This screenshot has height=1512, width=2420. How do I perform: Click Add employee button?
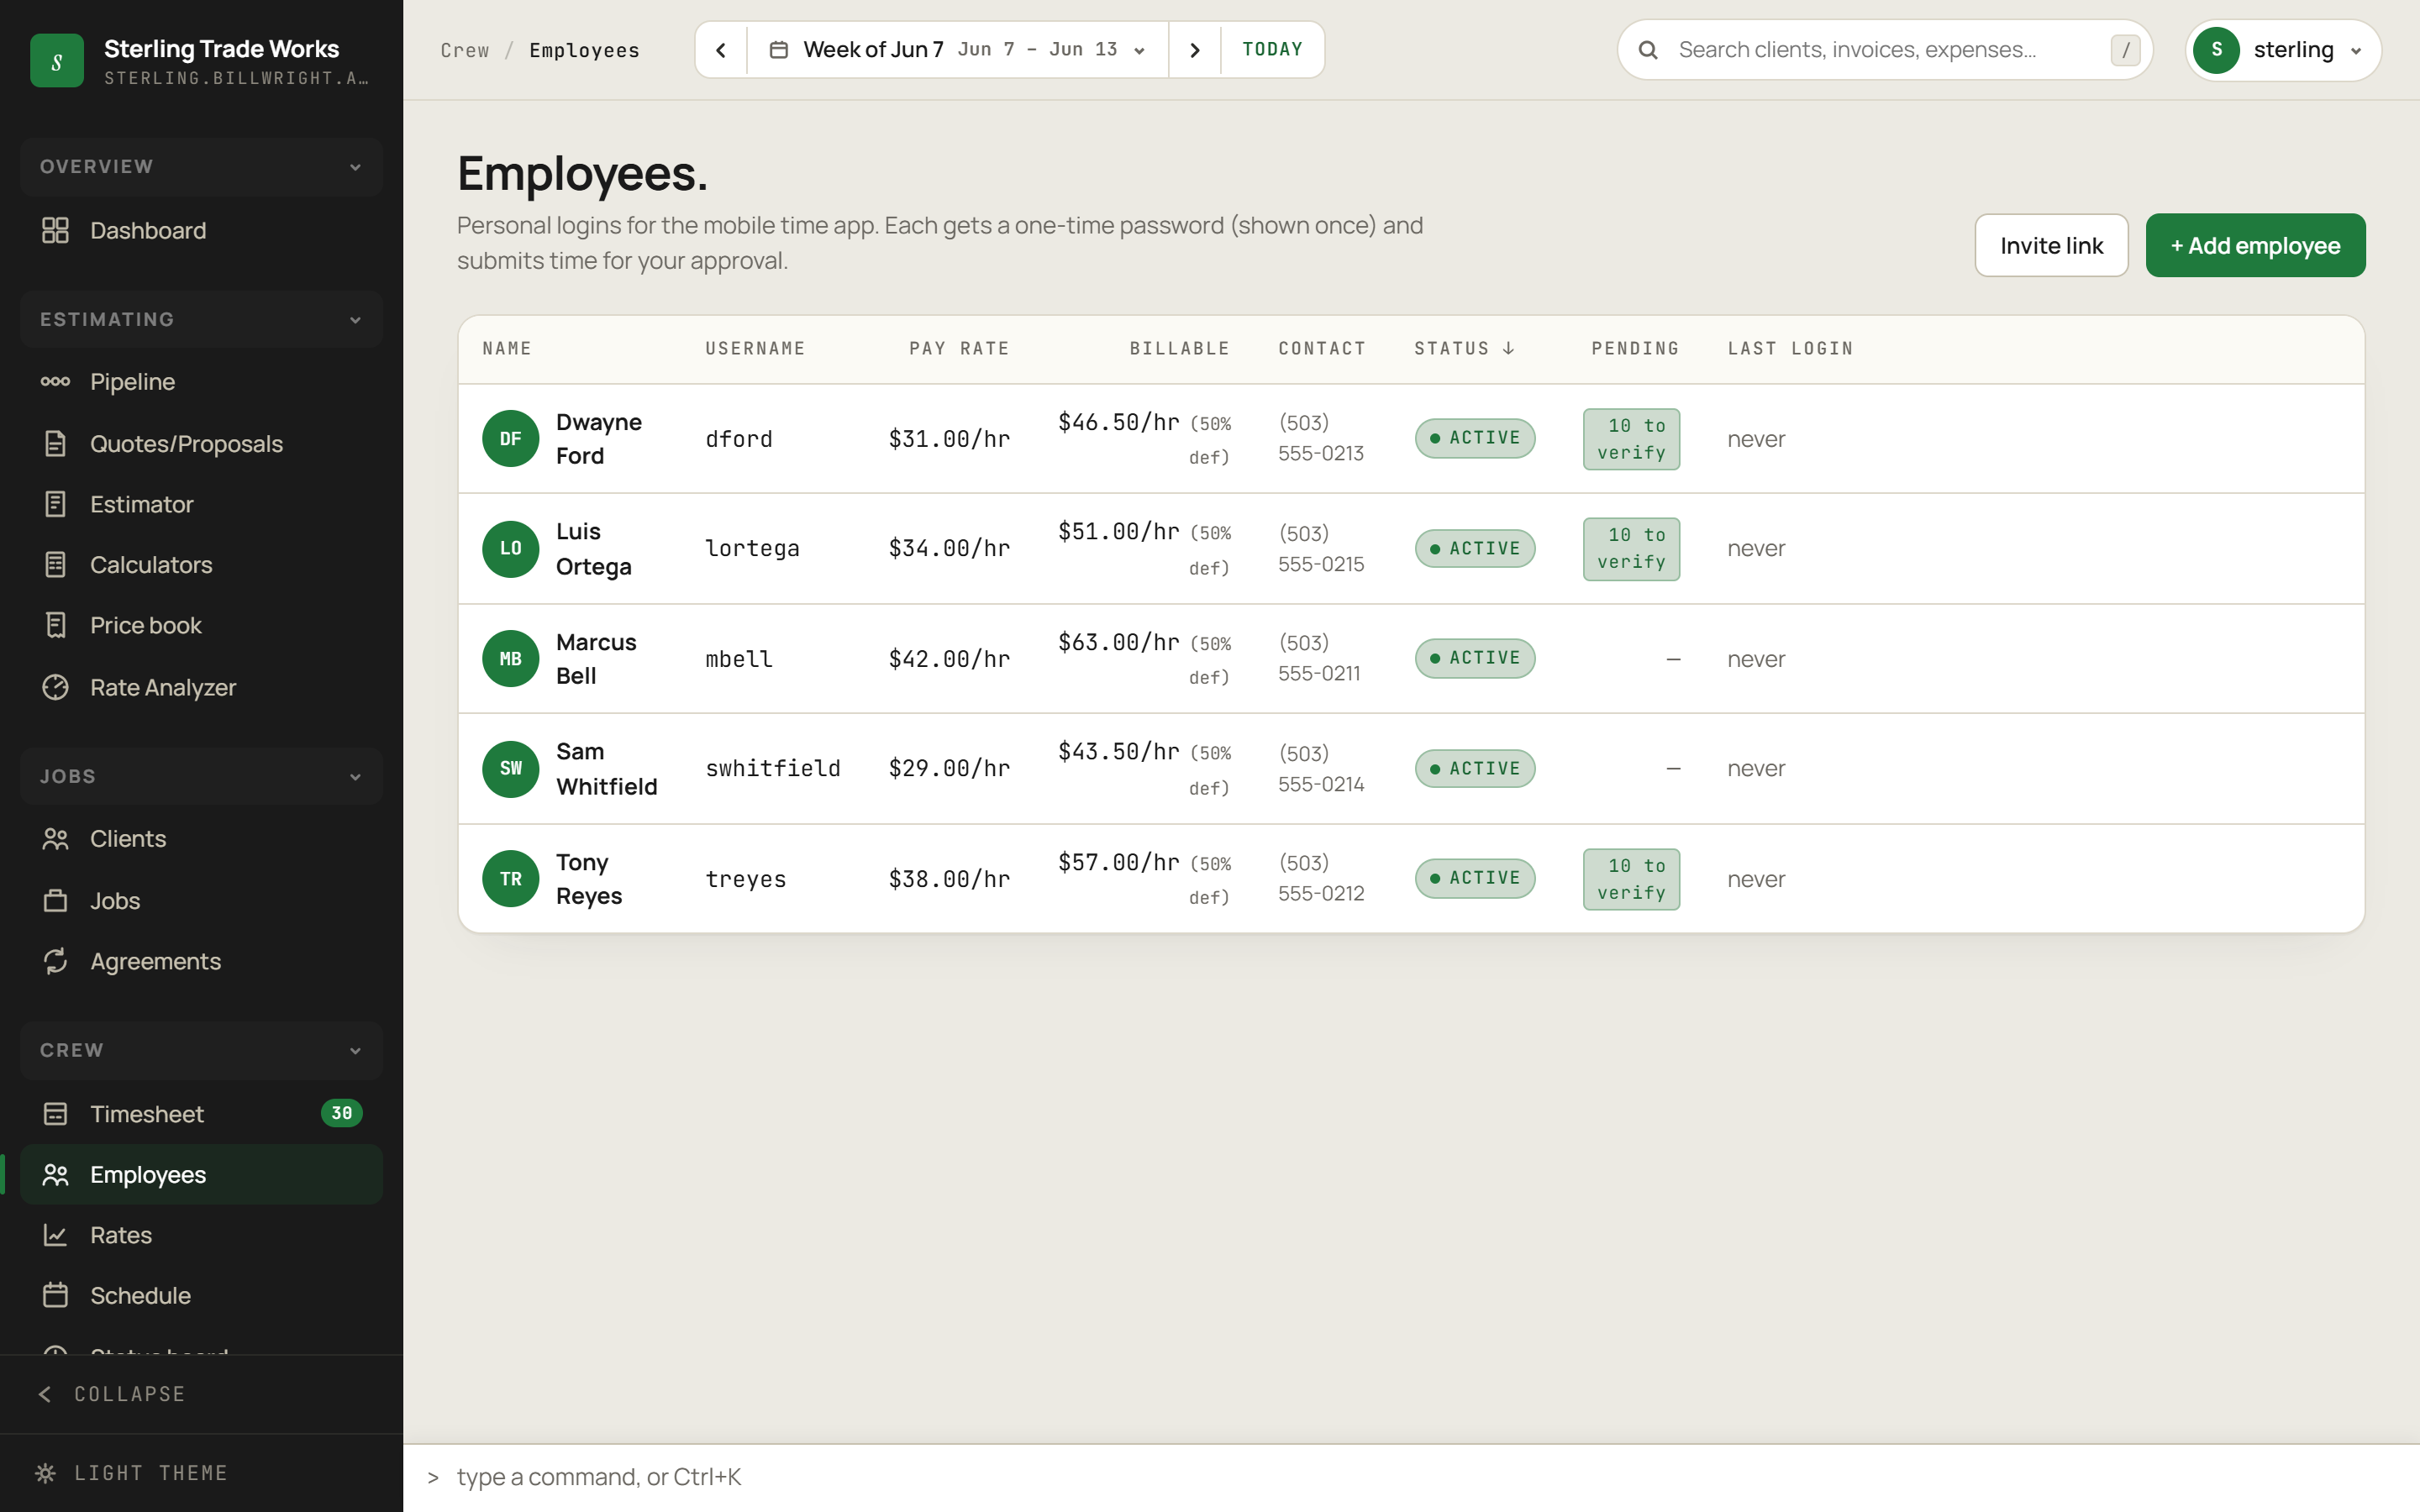pos(2255,245)
